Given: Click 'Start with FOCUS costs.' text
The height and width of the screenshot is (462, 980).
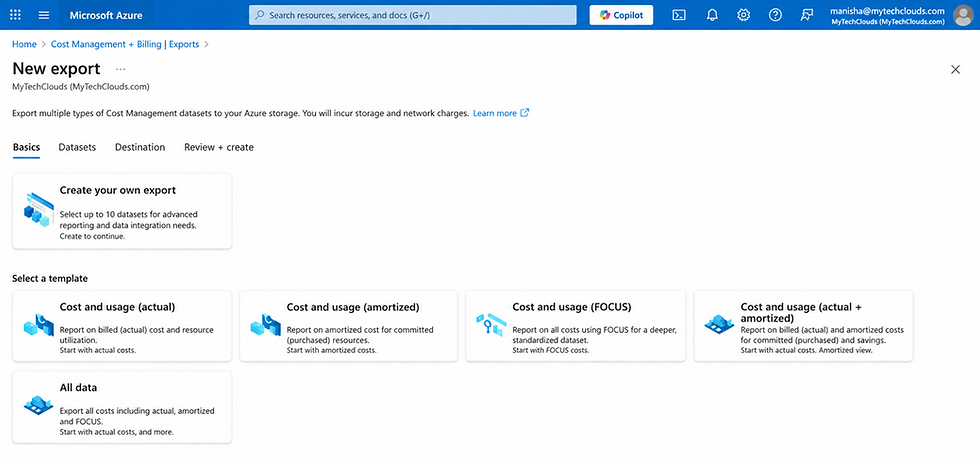Looking at the screenshot, I should coord(551,350).
